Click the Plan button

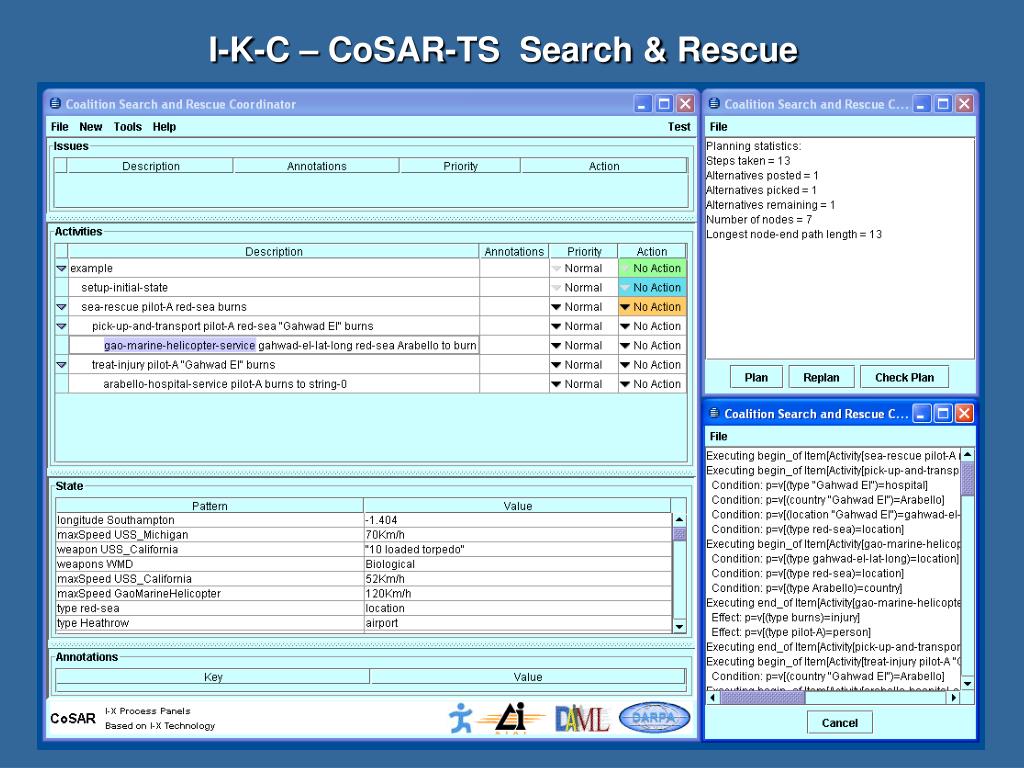click(756, 377)
